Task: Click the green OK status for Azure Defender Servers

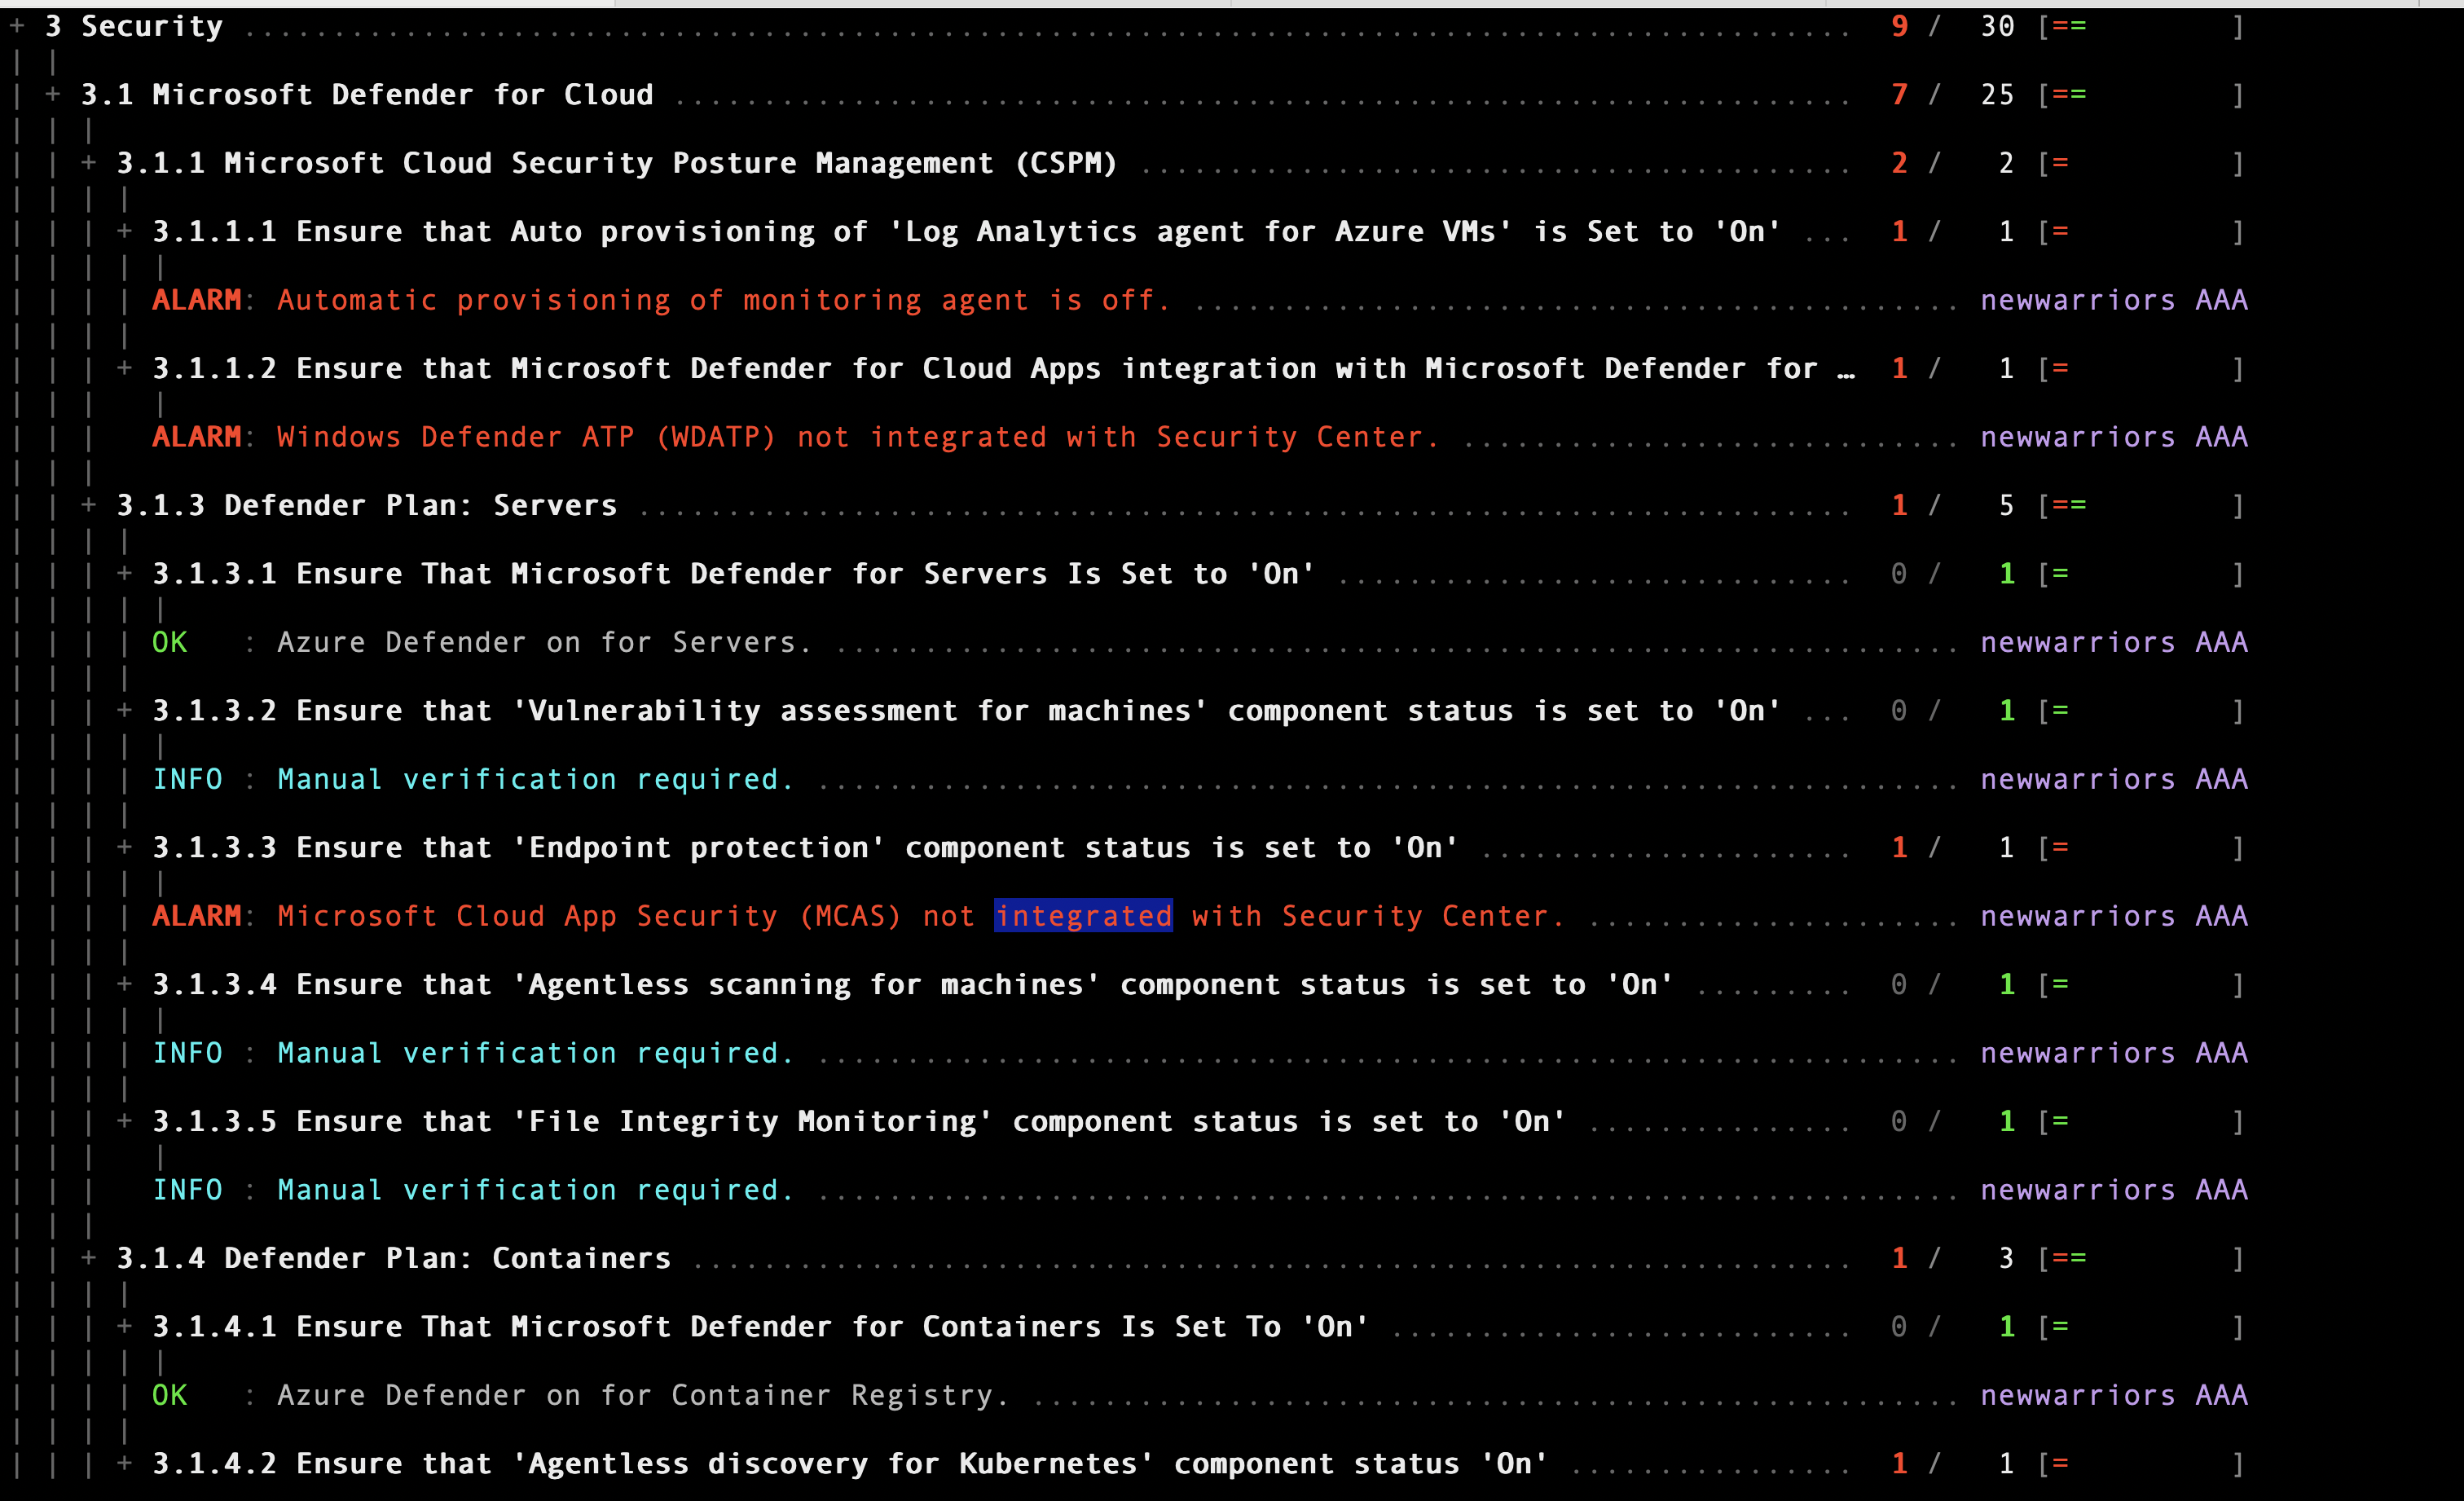Action: 169,642
